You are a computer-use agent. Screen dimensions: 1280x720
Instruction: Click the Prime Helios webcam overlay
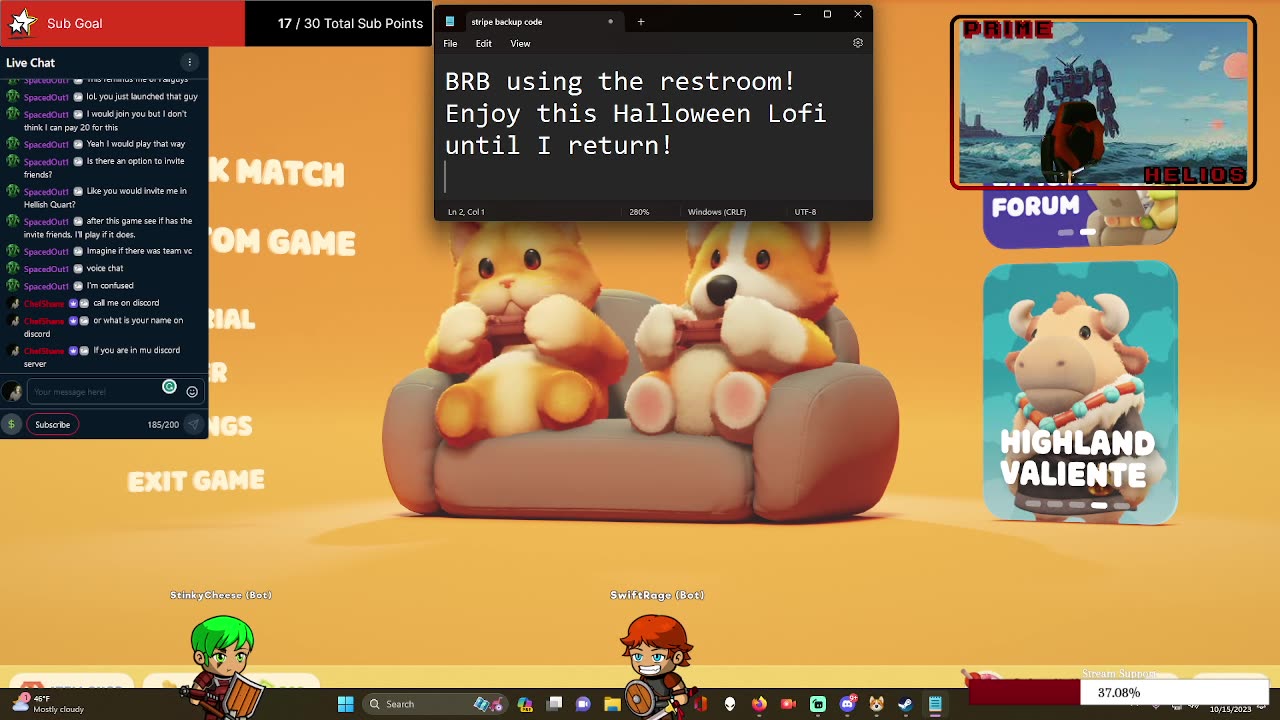[1103, 102]
